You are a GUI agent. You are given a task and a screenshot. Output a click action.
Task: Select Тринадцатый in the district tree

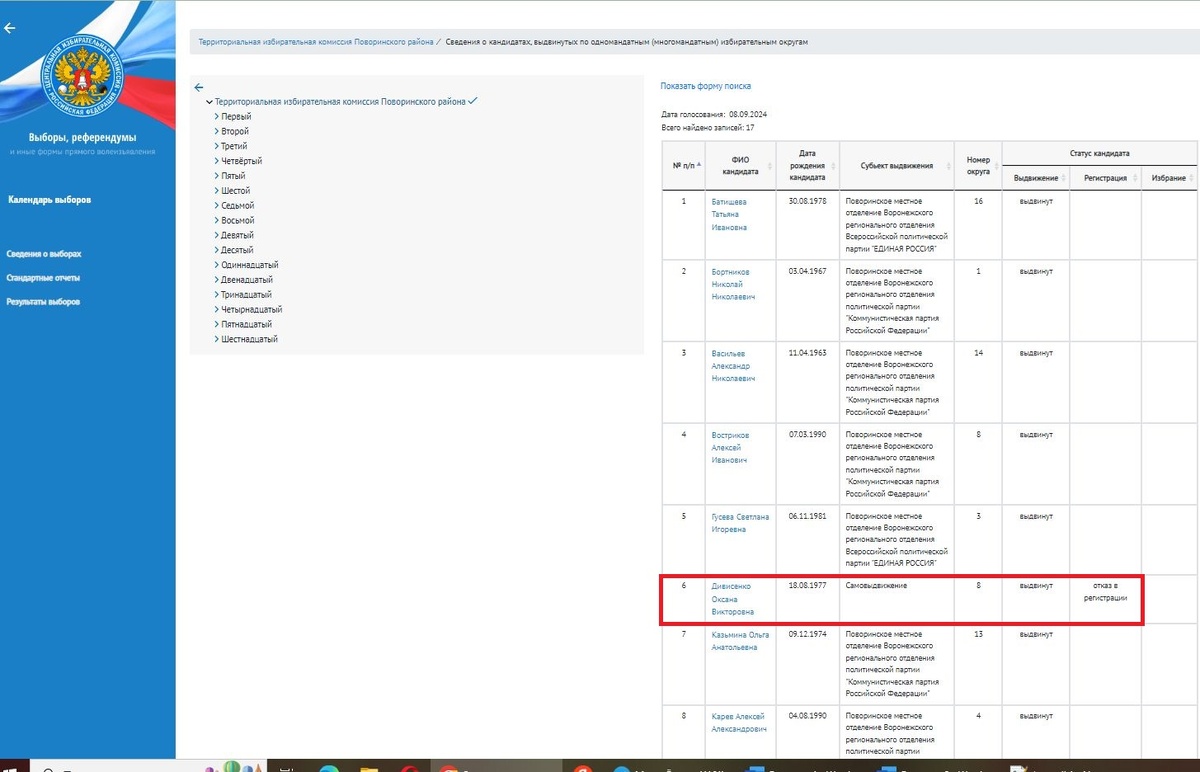[x=246, y=295]
